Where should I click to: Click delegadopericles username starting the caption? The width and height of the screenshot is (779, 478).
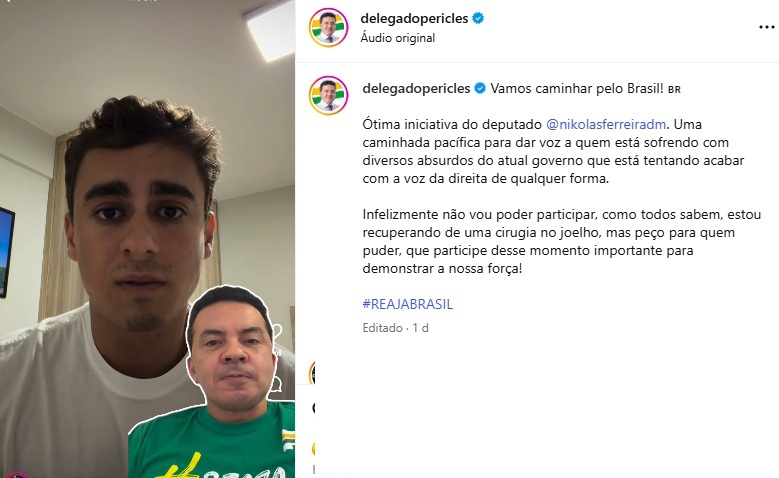coord(416,88)
